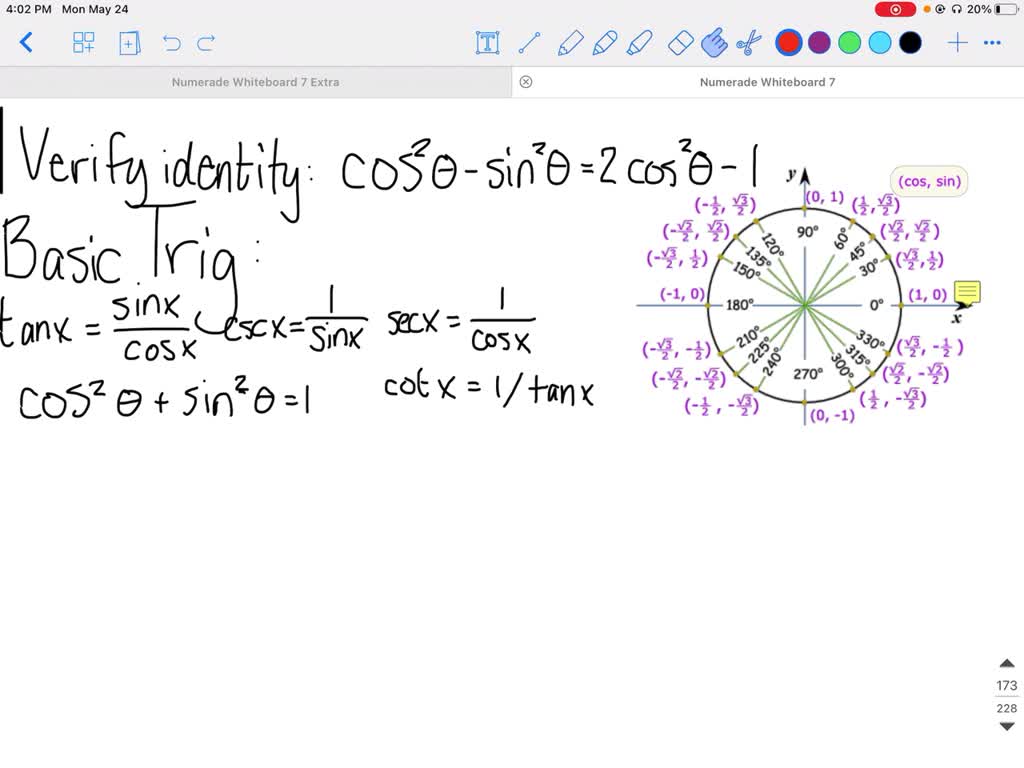Select the Text tool
The height and width of the screenshot is (768, 1024).
pyautogui.click(x=487, y=42)
